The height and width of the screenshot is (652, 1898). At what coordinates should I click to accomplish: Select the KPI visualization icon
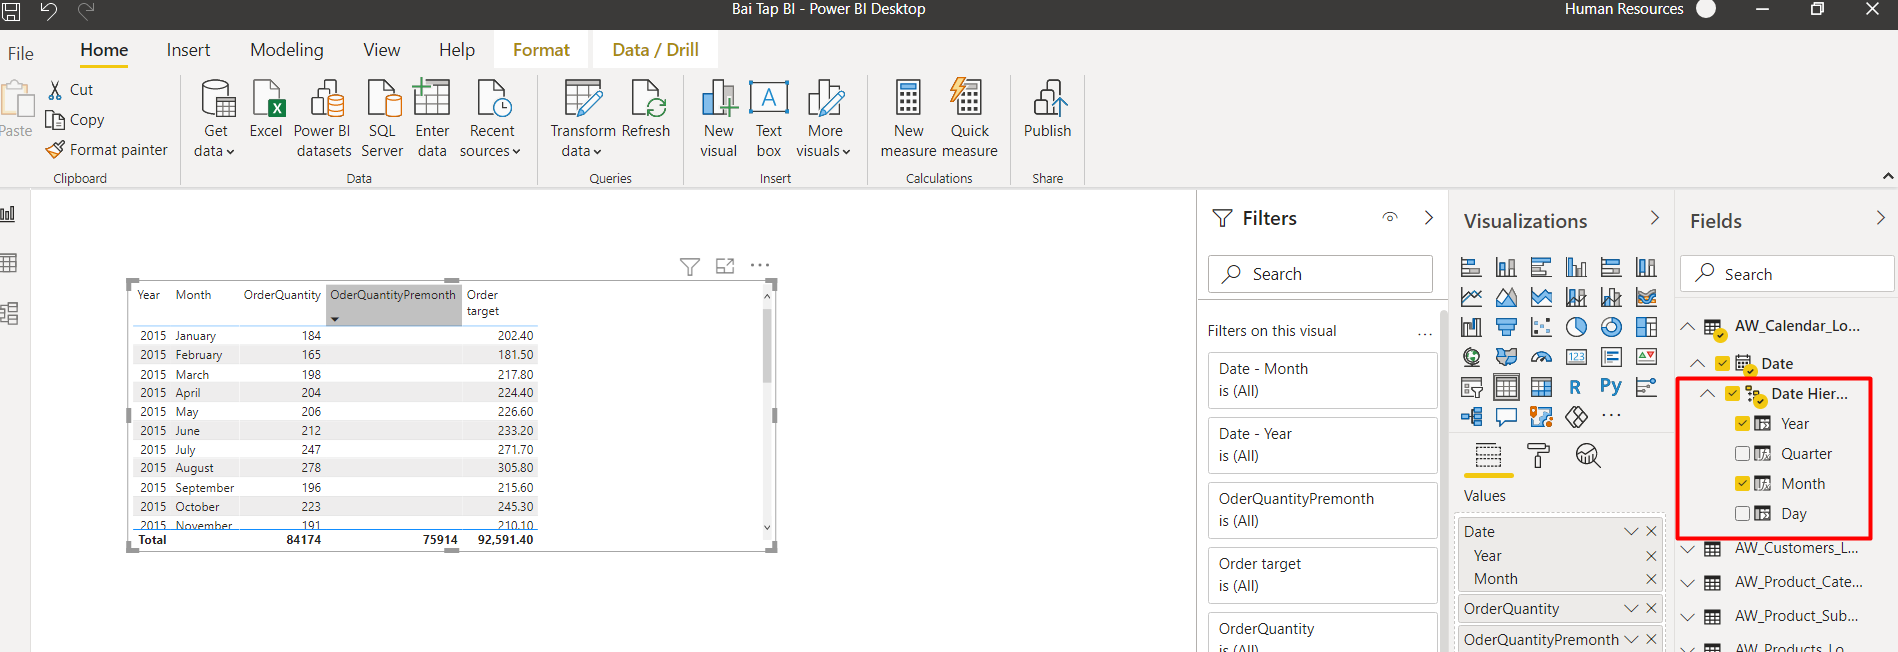(x=1646, y=357)
